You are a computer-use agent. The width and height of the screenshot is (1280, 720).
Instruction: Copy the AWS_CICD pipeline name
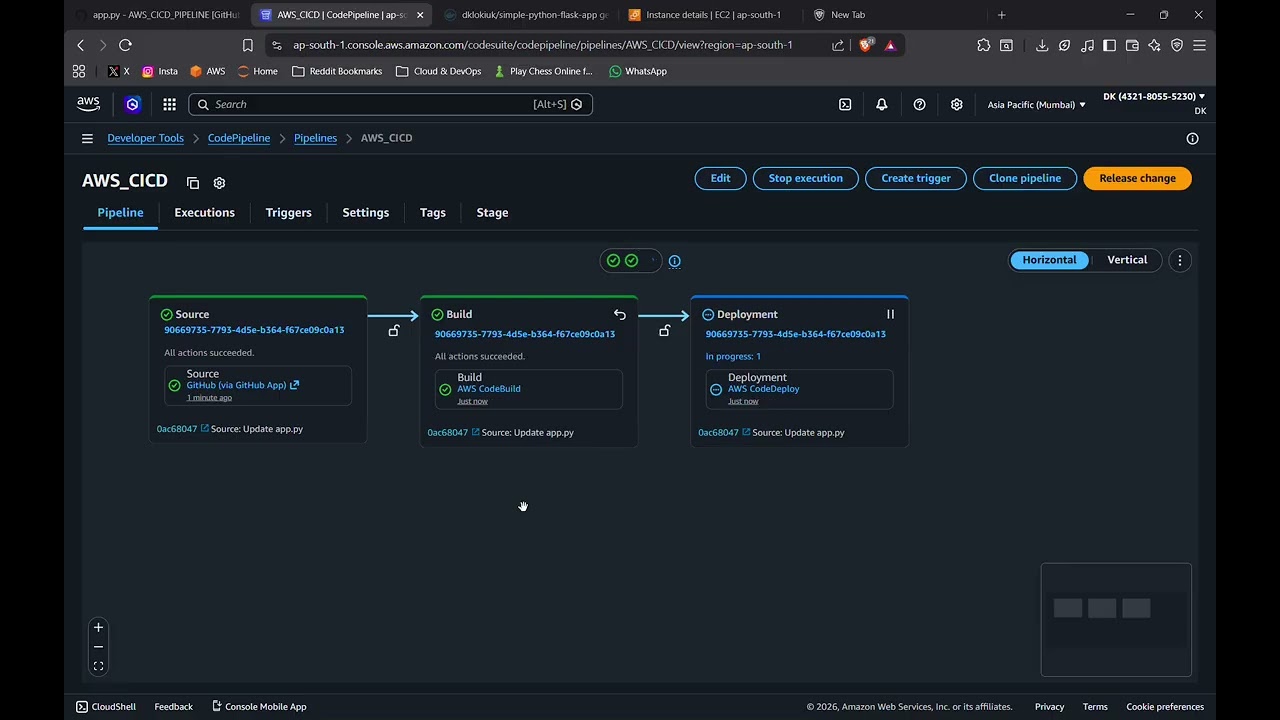pos(193,183)
